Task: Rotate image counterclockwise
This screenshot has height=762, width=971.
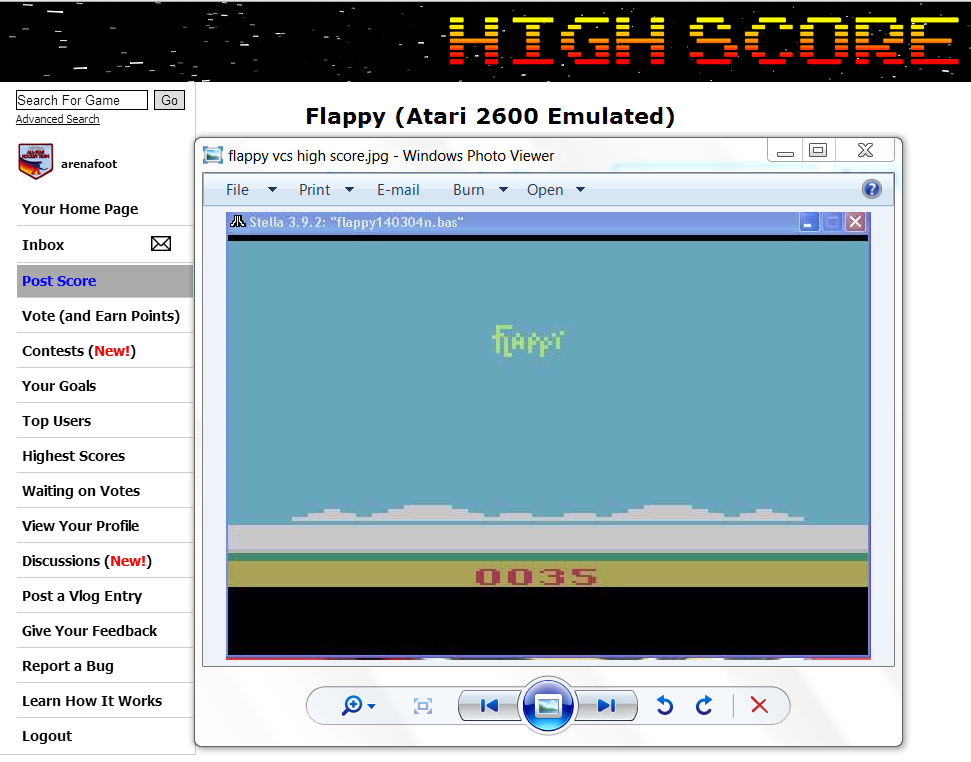Action: [x=664, y=706]
